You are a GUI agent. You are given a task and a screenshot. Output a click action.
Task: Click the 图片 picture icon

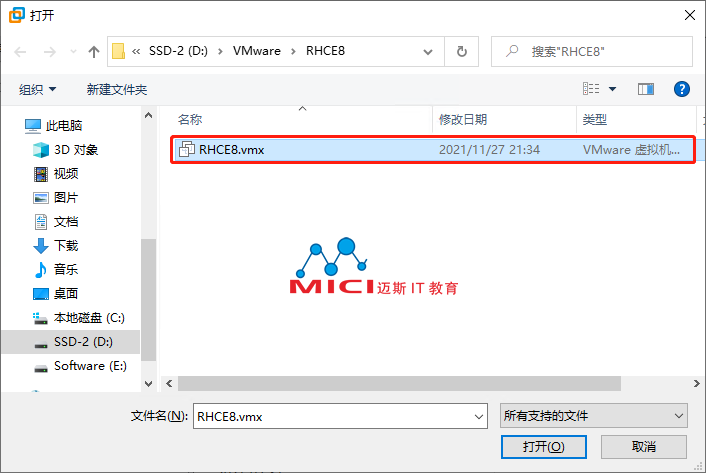41,198
